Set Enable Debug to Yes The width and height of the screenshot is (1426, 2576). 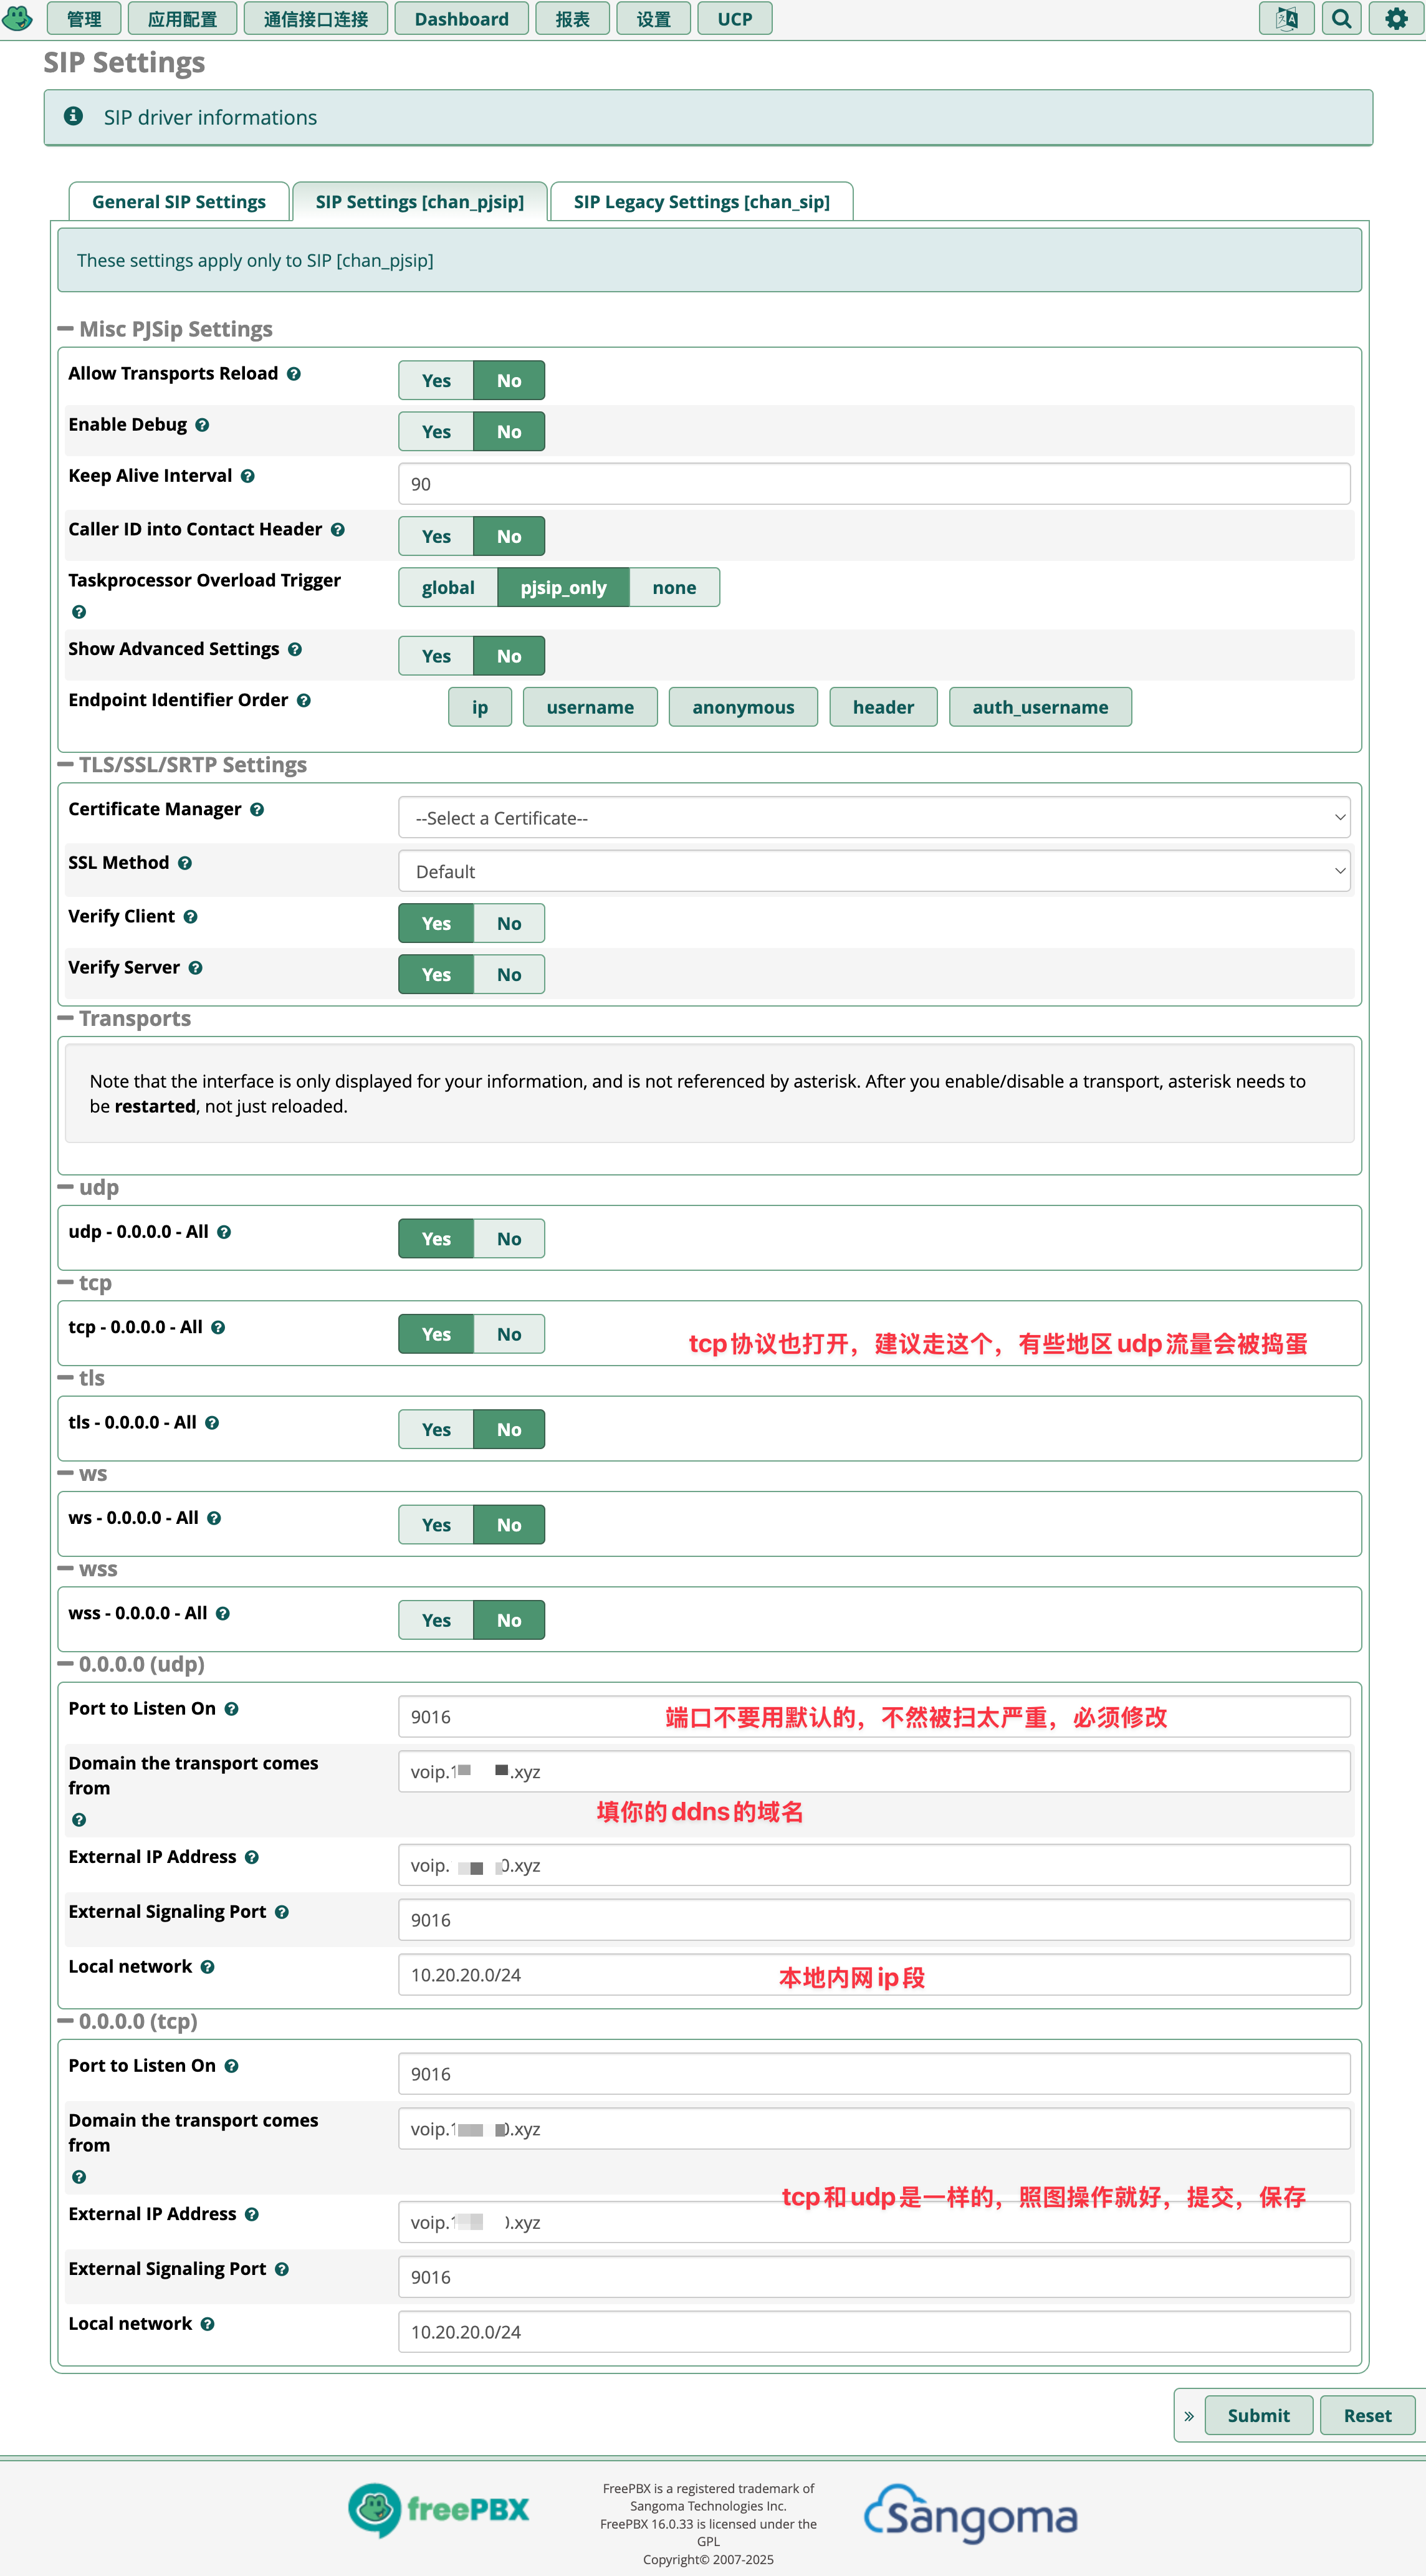pos(436,431)
